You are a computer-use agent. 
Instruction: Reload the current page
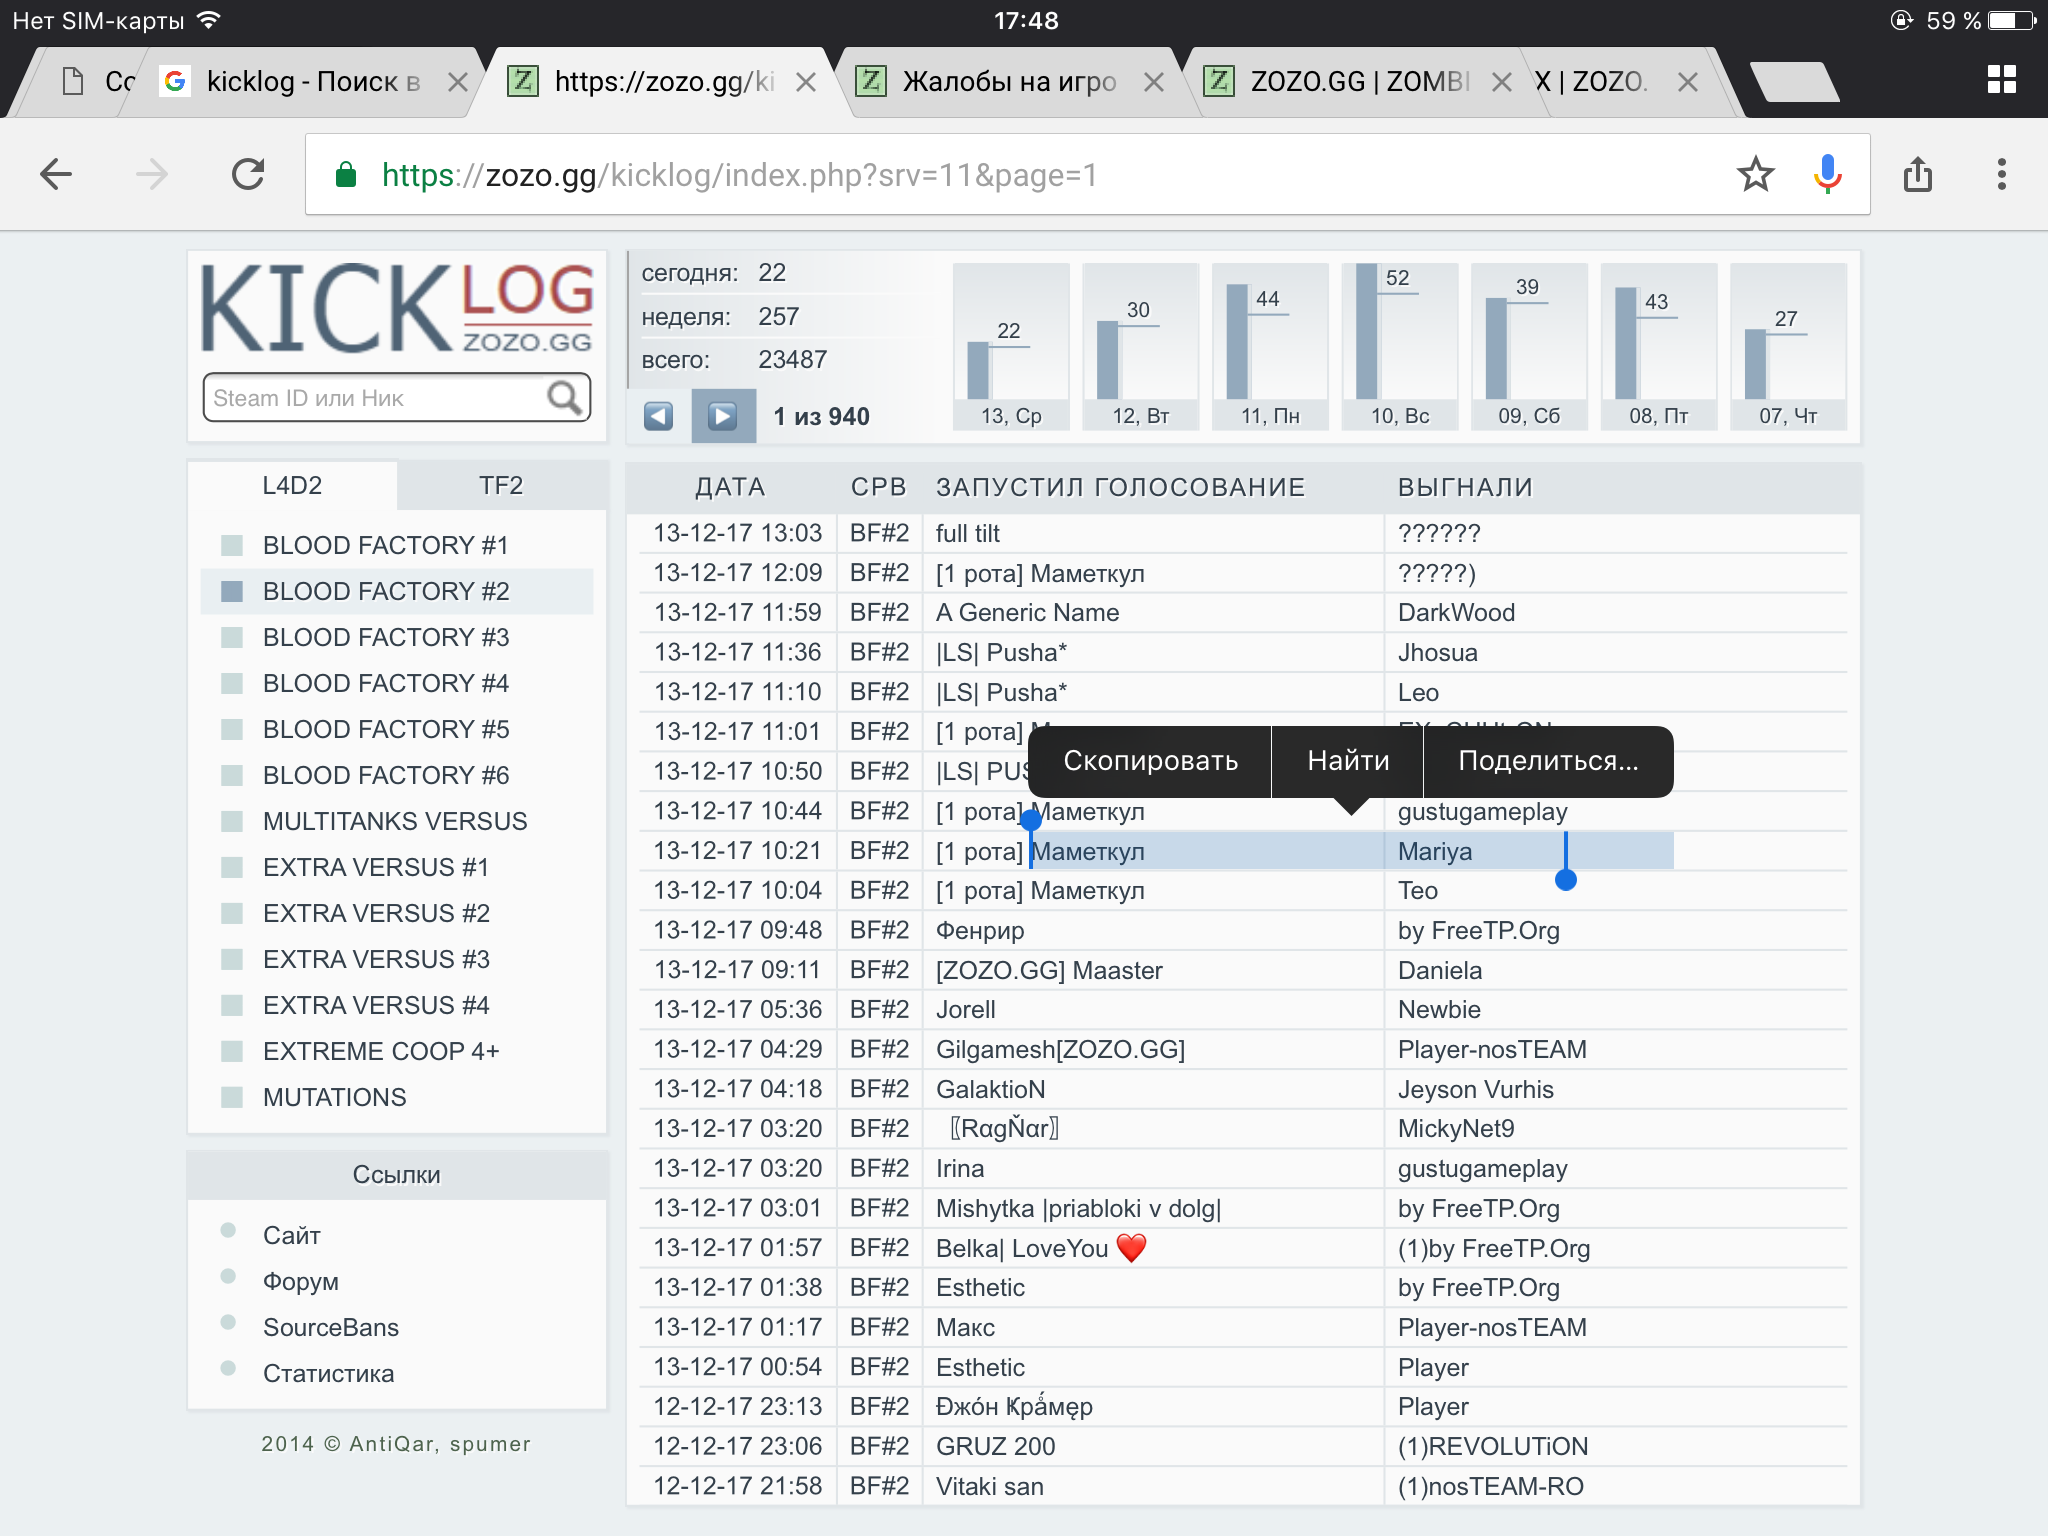248,175
